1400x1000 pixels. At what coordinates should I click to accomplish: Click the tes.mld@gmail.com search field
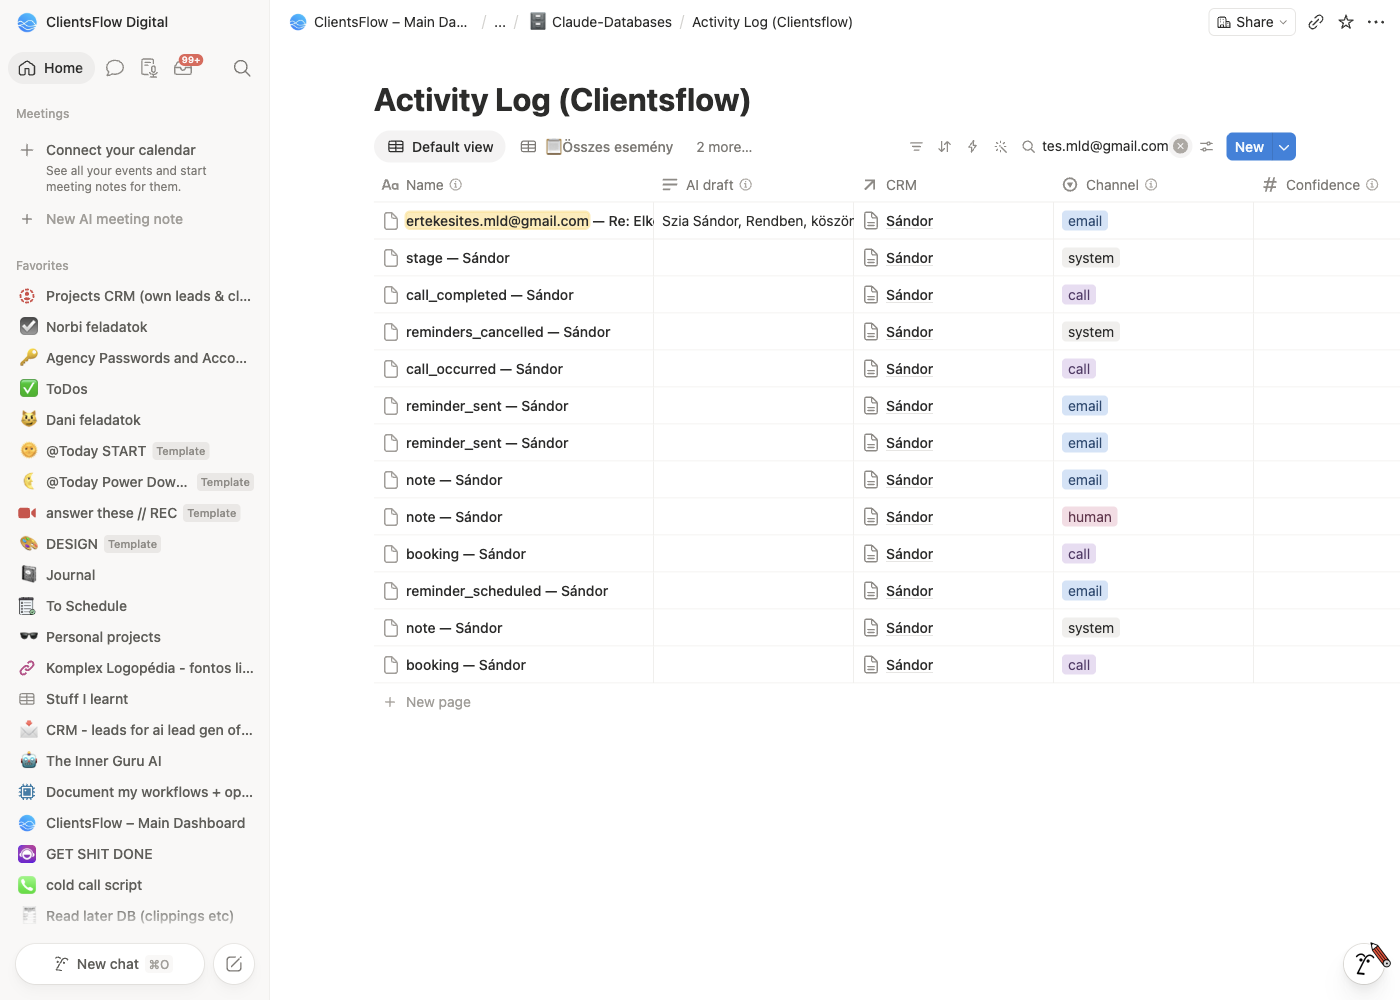[x=1104, y=146]
